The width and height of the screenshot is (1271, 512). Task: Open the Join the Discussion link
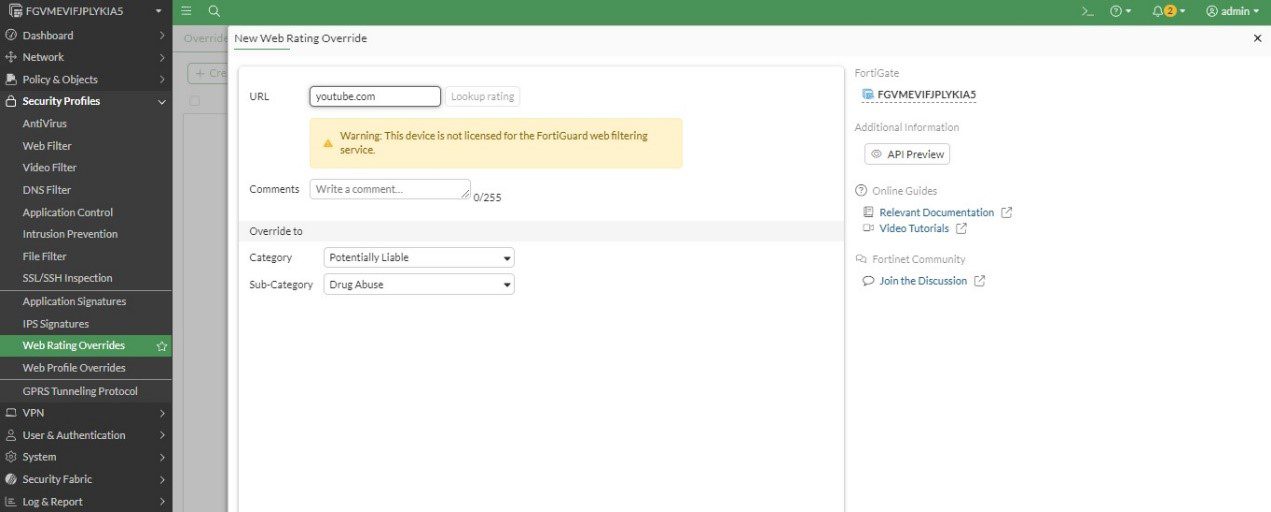coord(923,281)
